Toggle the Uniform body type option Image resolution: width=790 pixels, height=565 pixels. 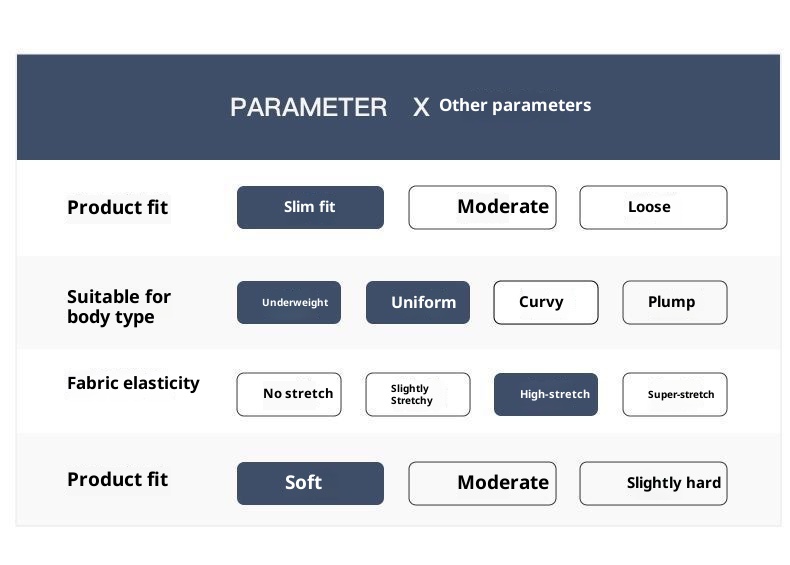[418, 302]
